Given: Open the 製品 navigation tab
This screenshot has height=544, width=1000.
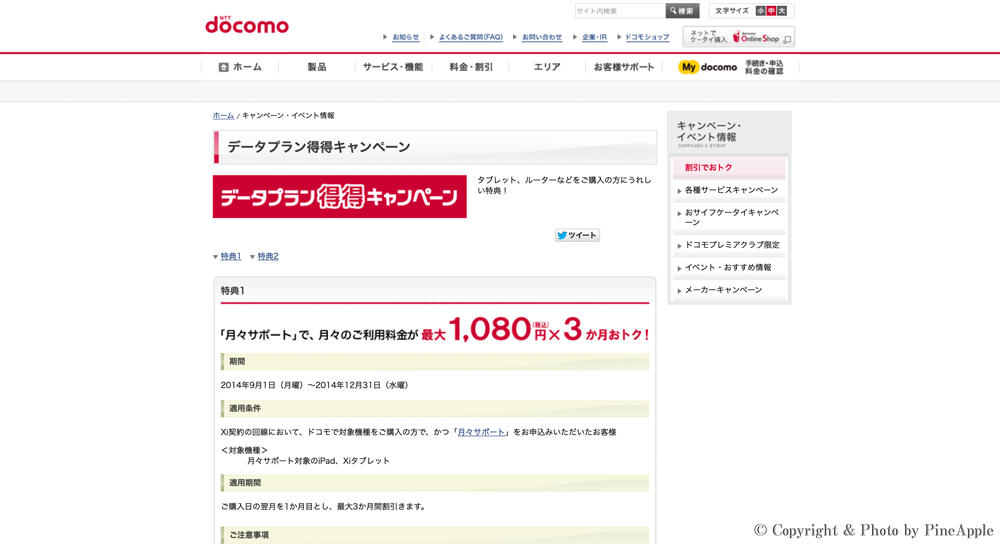Looking at the screenshot, I should pyautogui.click(x=317, y=67).
